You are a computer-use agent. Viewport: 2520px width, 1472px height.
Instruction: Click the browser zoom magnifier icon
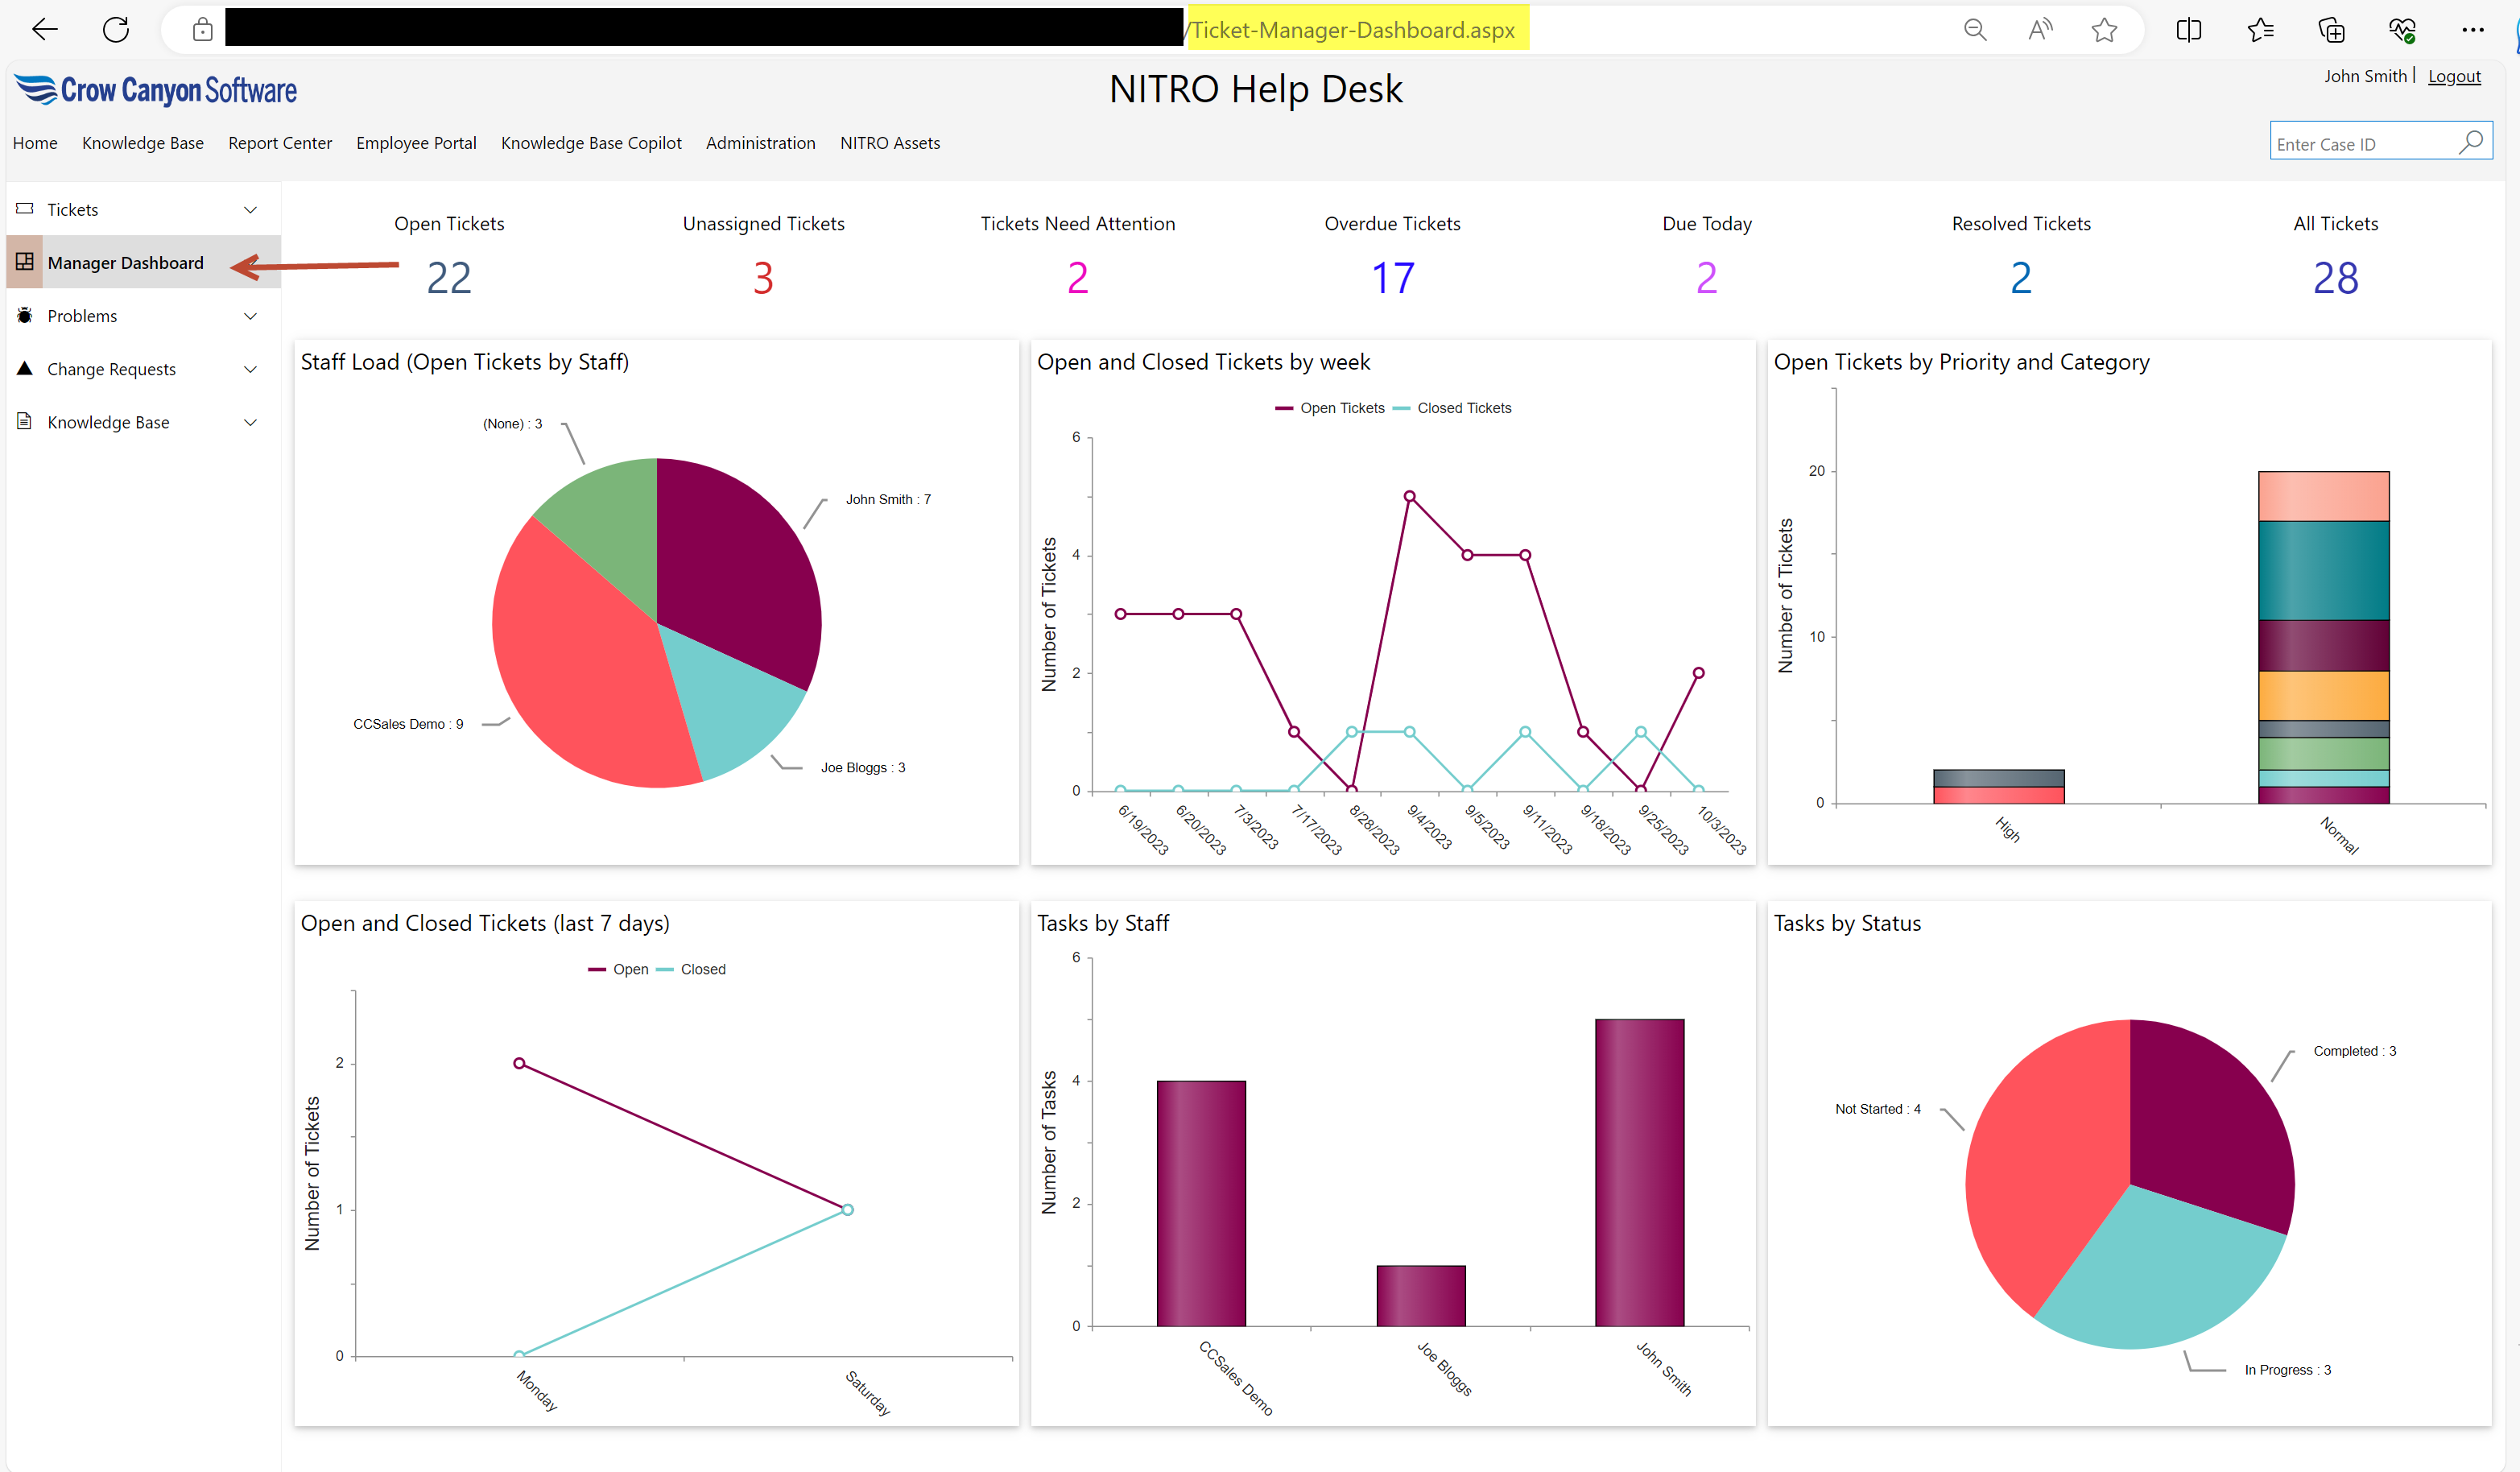(x=1974, y=30)
